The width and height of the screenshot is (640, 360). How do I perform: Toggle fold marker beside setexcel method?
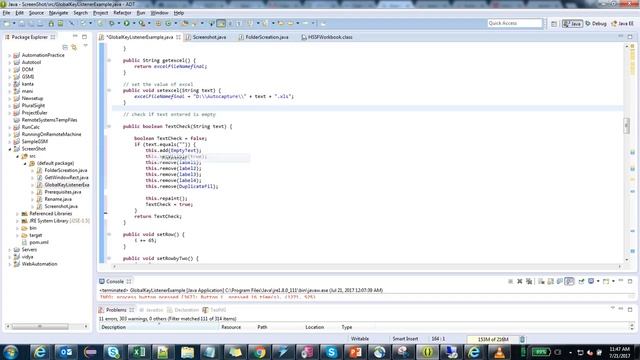click(x=109, y=90)
